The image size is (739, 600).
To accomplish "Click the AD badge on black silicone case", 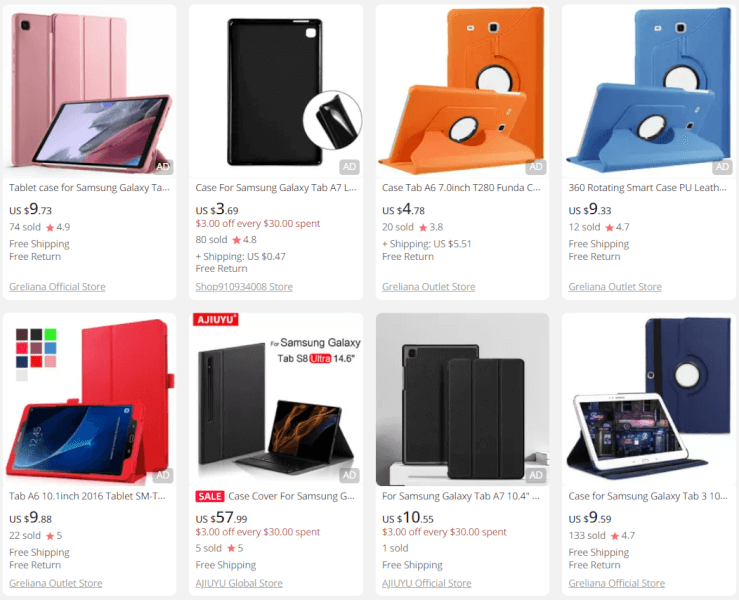I will click(x=349, y=166).
